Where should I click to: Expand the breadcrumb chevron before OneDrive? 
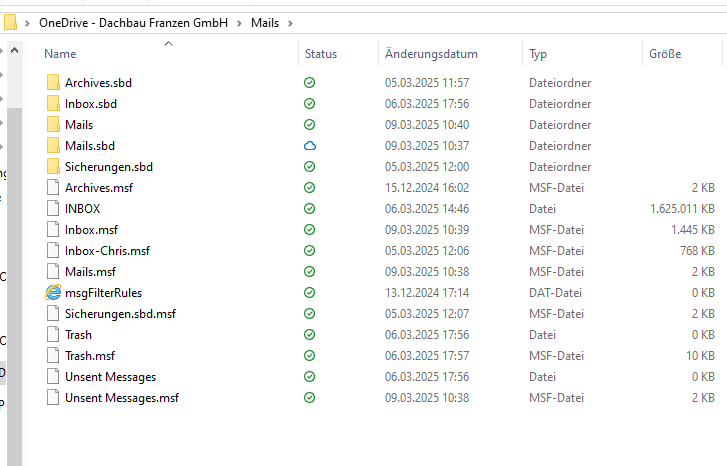tap(27, 23)
